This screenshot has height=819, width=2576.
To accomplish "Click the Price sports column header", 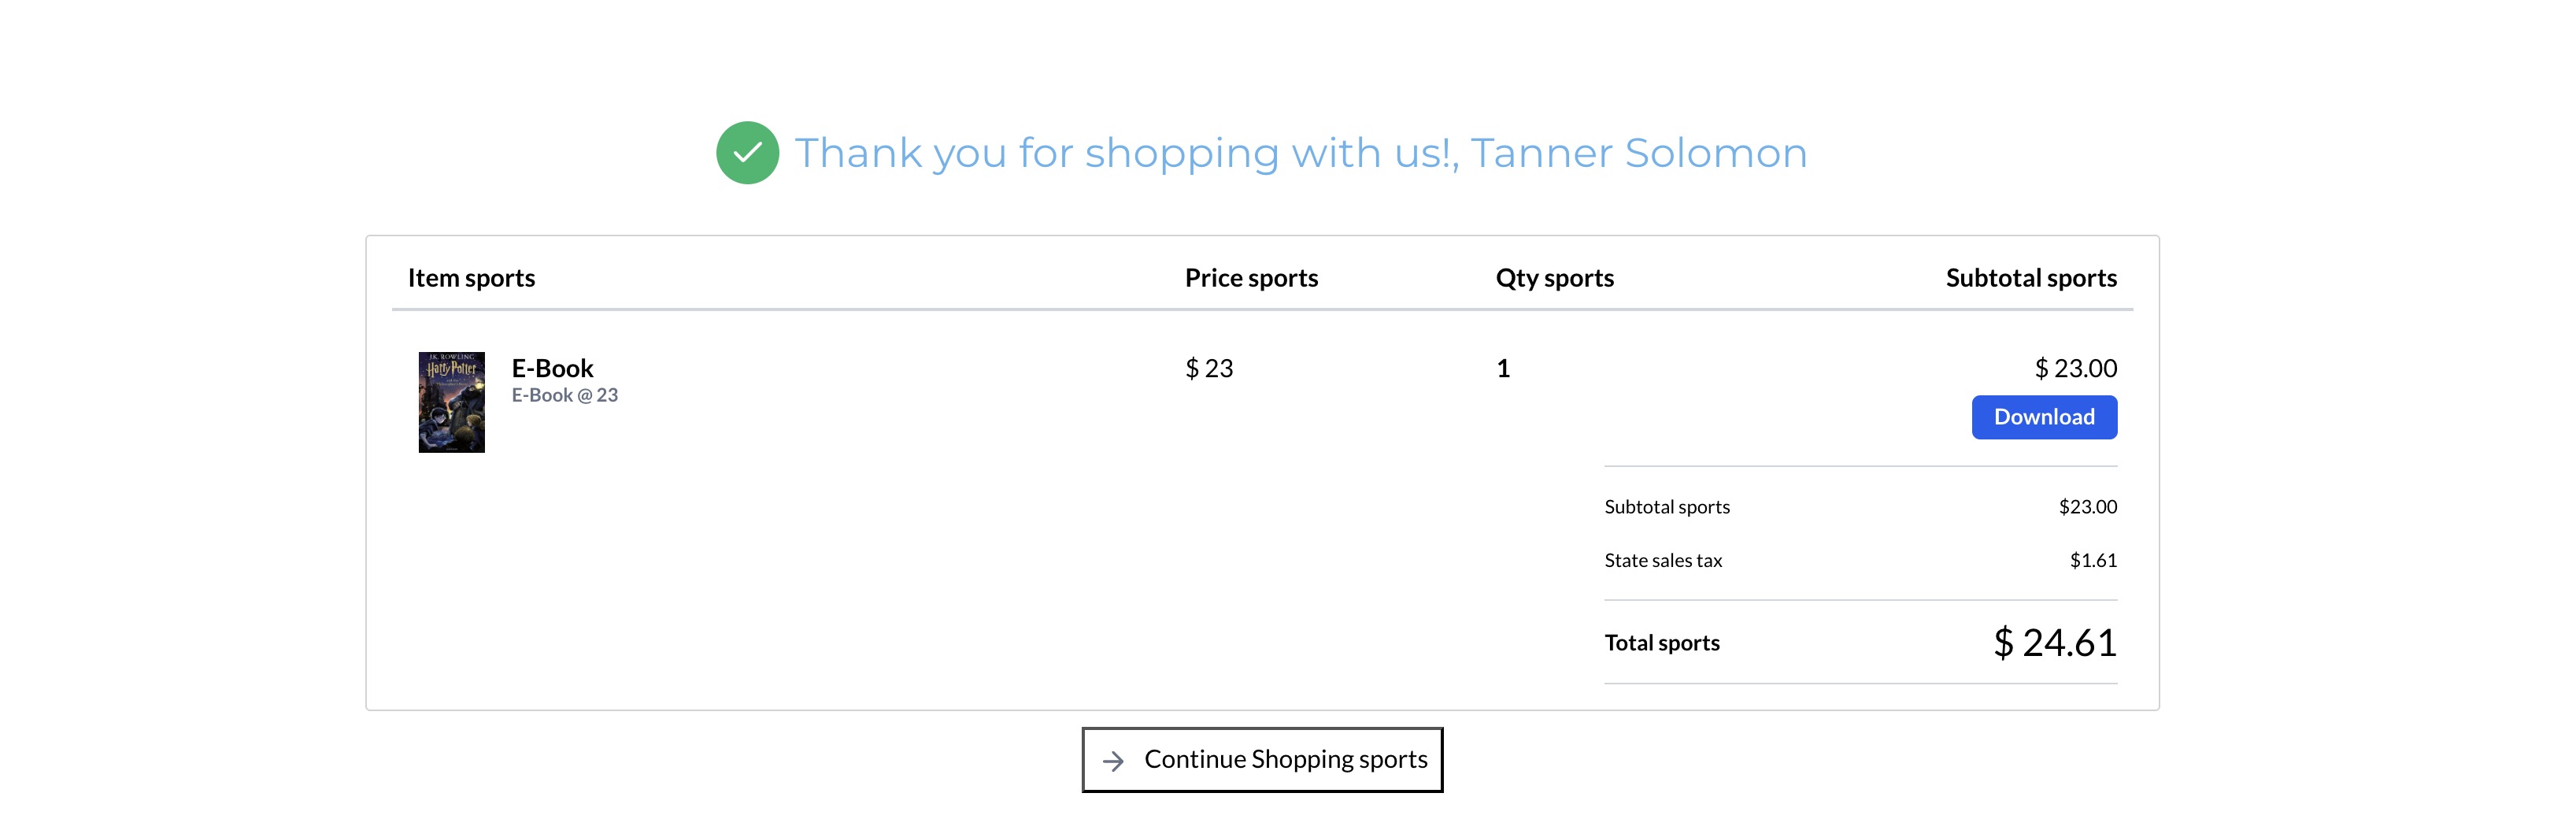I will tap(1250, 278).
